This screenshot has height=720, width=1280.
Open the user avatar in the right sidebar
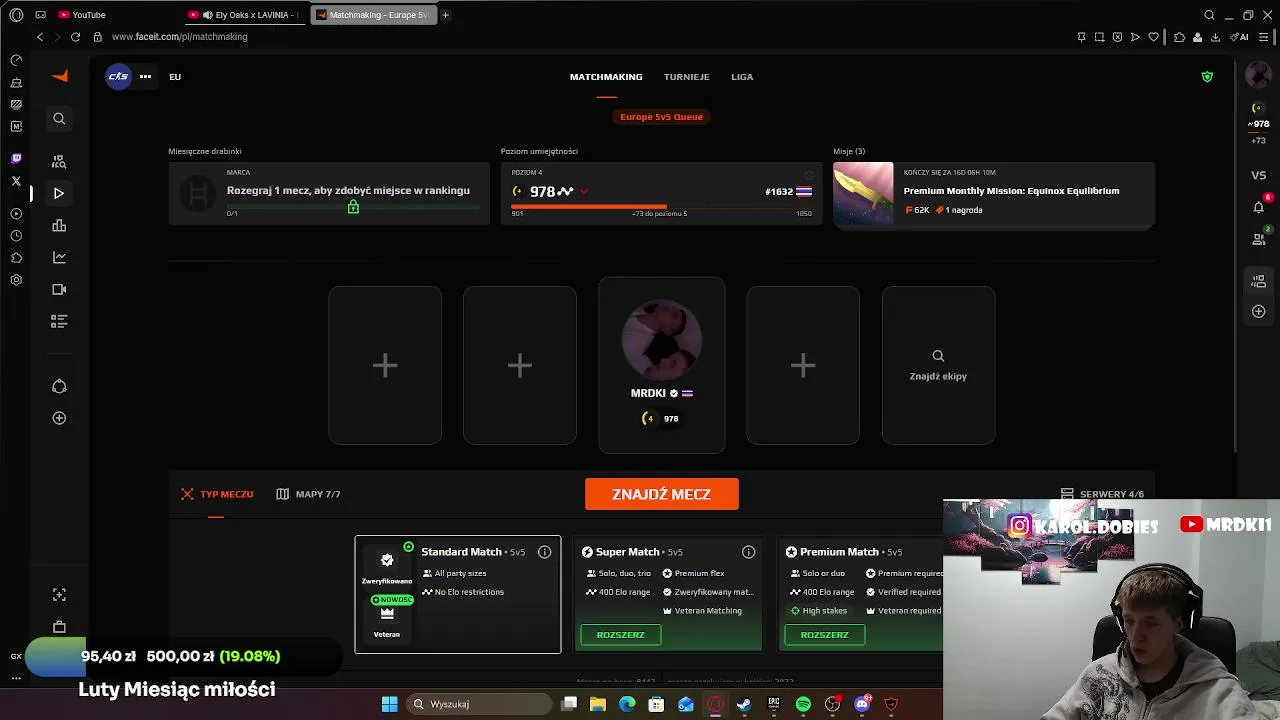pyautogui.click(x=1258, y=75)
